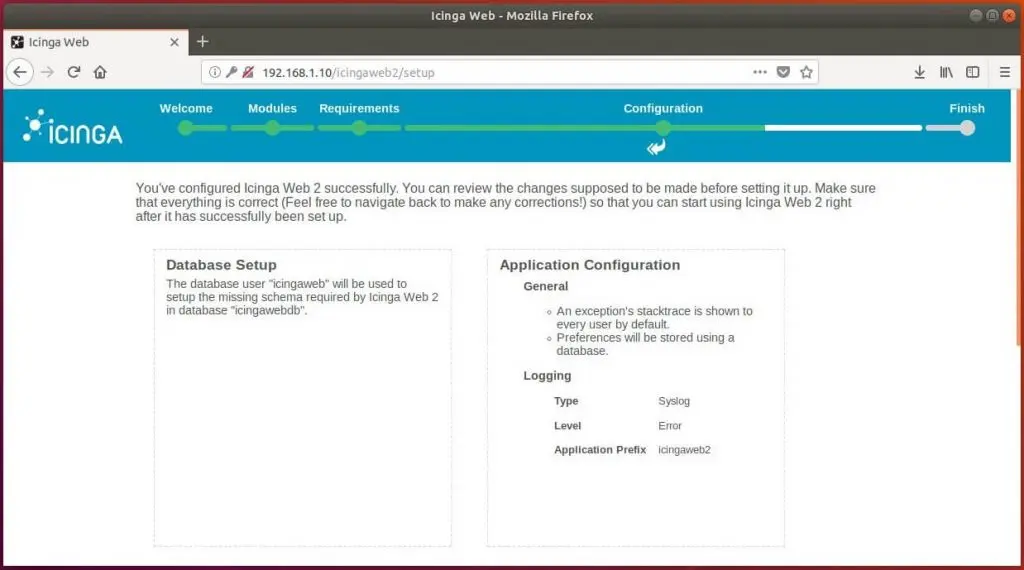Screen dimensions: 1024x570
Task: Click the database user description paragraph
Action: (302, 297)
